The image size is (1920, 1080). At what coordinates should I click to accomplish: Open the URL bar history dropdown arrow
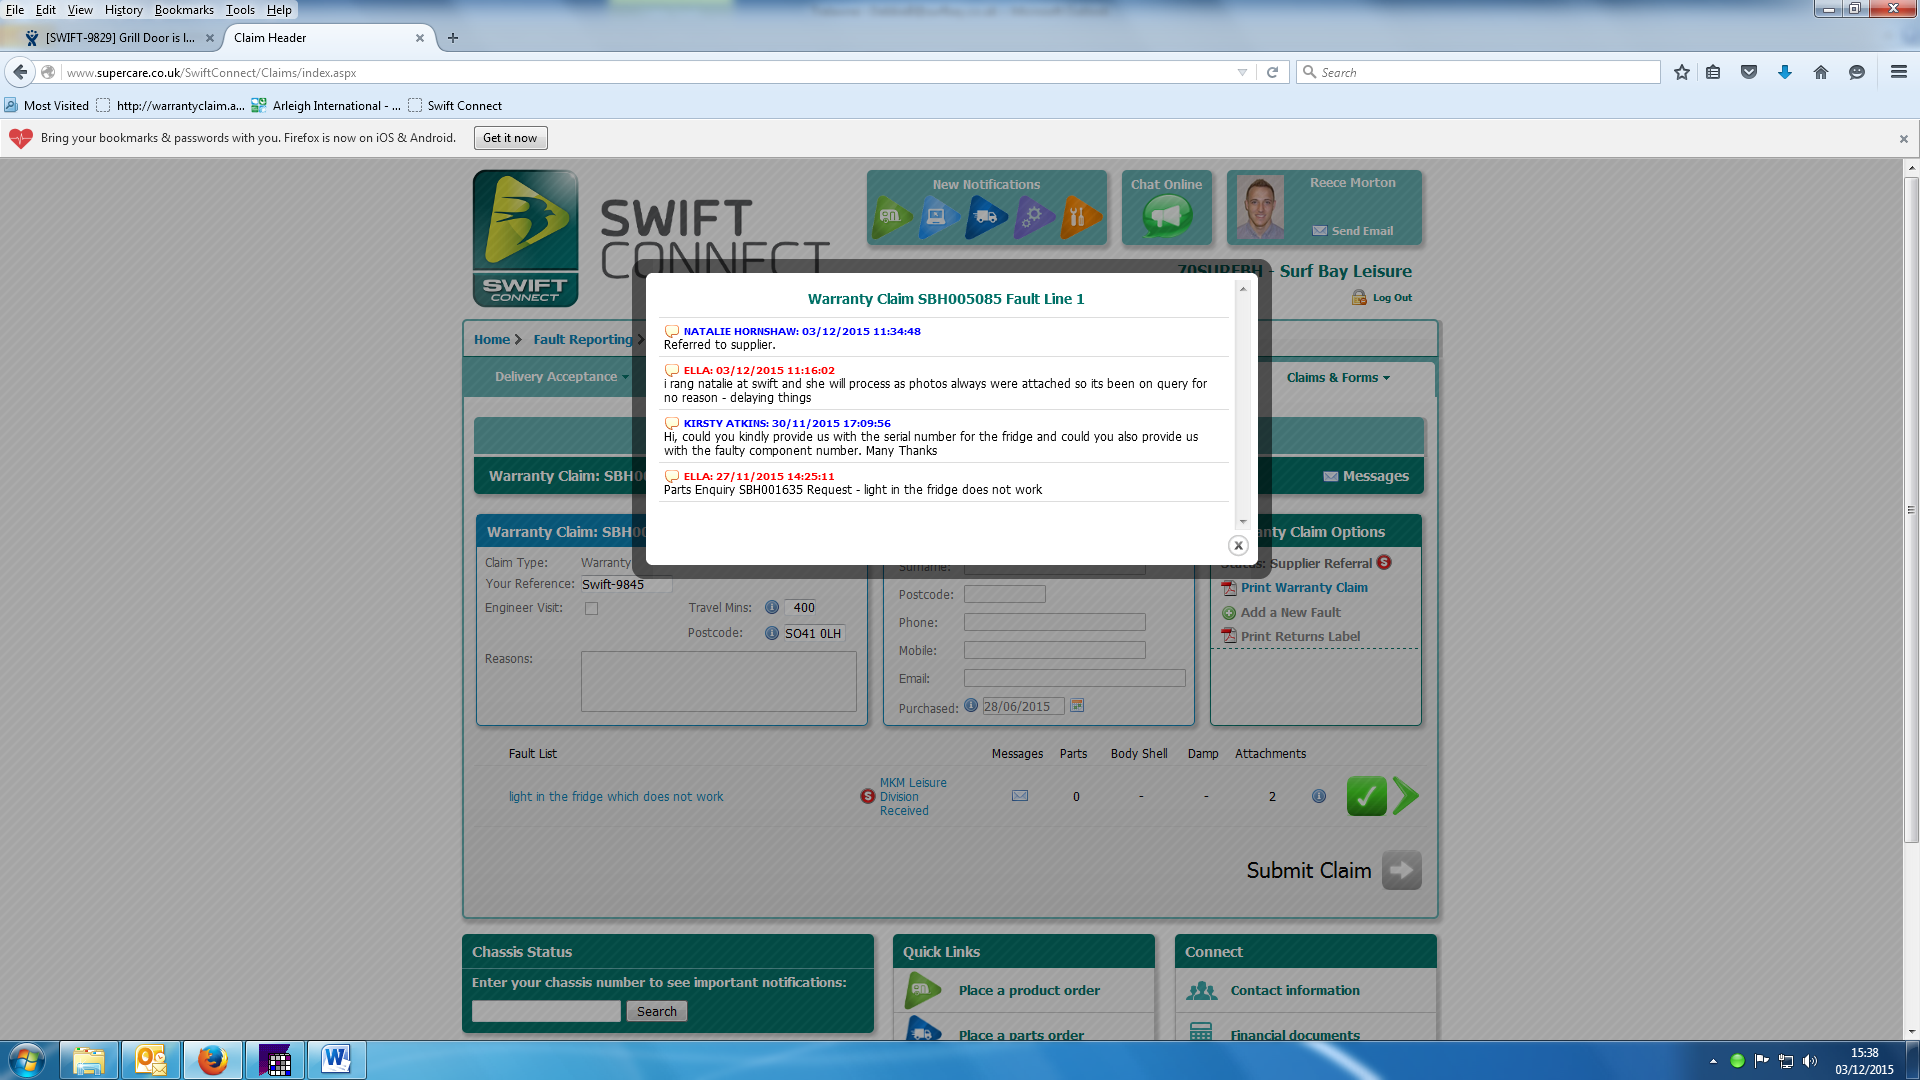point(1242,72)
